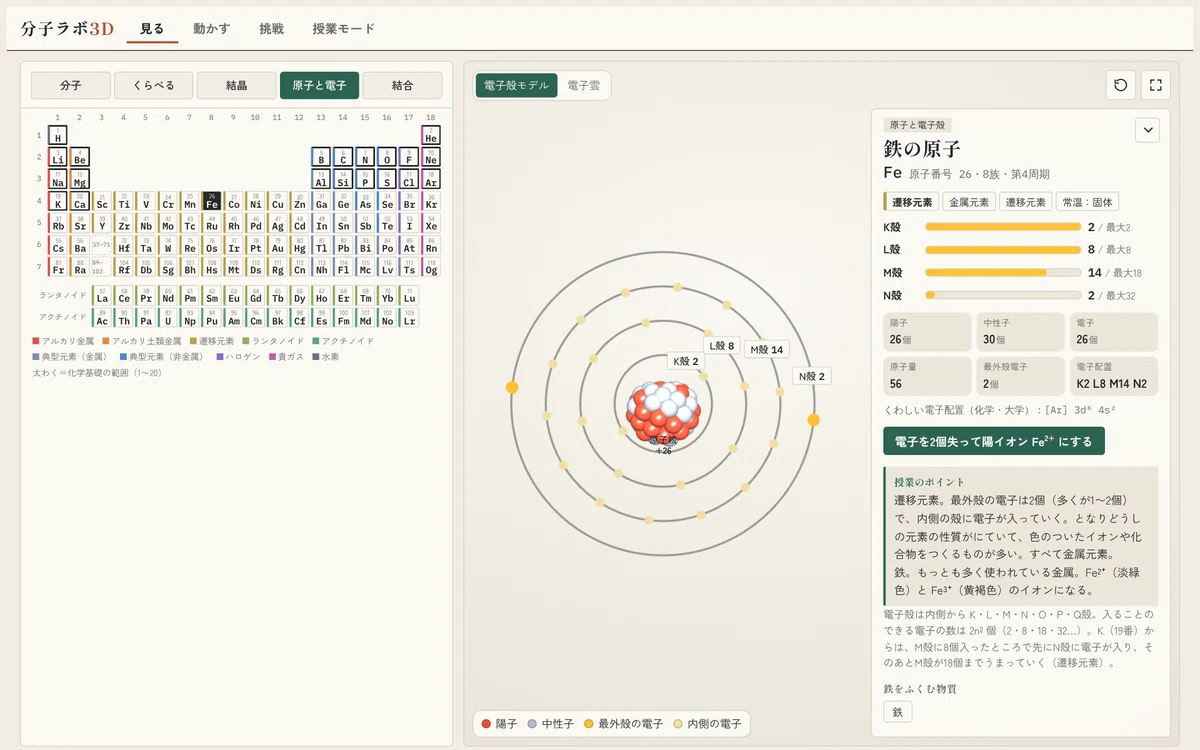Pick calcium (Ca) element cell
Screen dimensions: 1200x750
[80, 202]
